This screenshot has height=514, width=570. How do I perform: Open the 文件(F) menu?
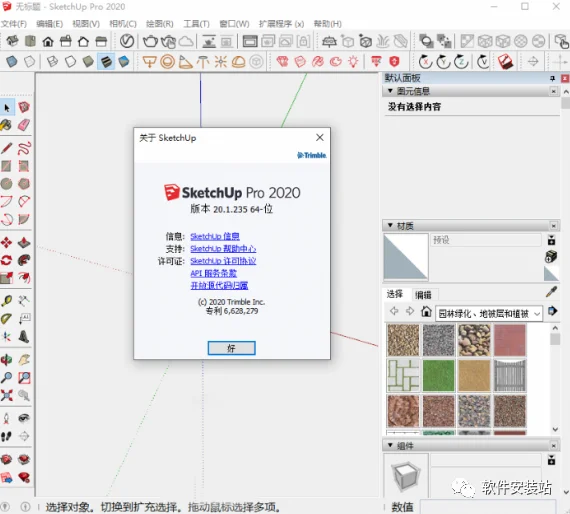[13, 24]
